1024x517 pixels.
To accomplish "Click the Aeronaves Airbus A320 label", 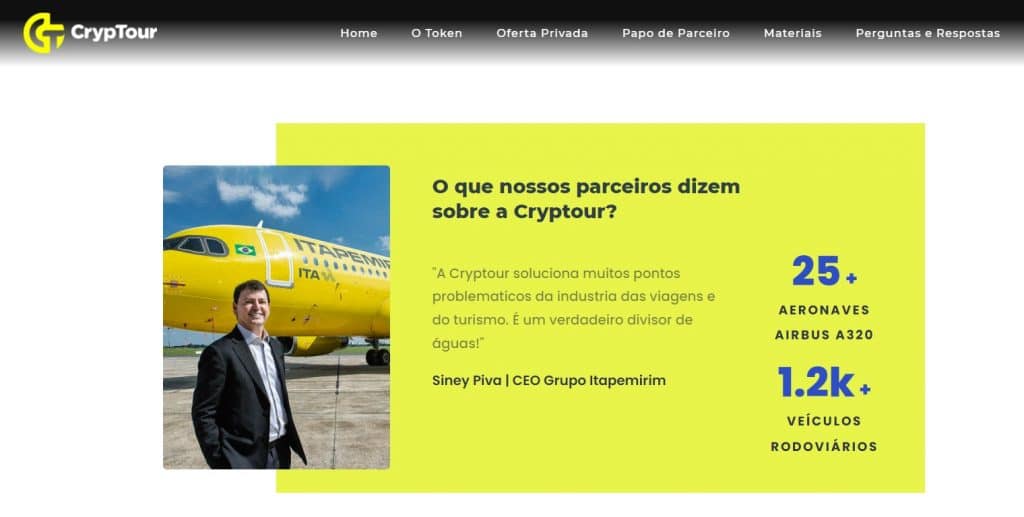I will [x=824, y=322].
